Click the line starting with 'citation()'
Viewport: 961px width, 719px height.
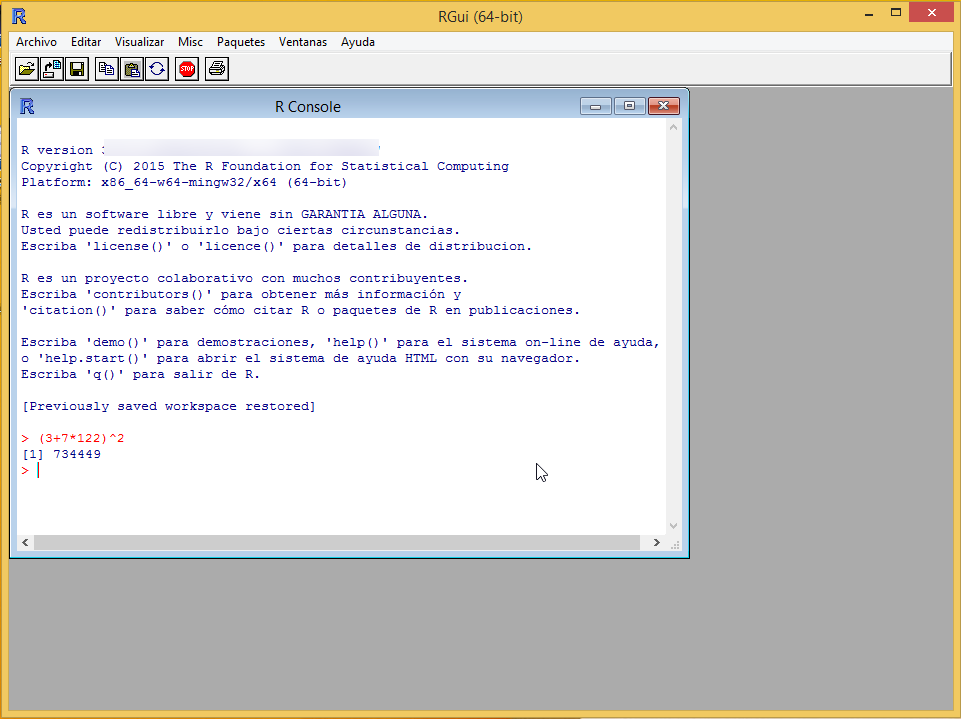[300, 310]
